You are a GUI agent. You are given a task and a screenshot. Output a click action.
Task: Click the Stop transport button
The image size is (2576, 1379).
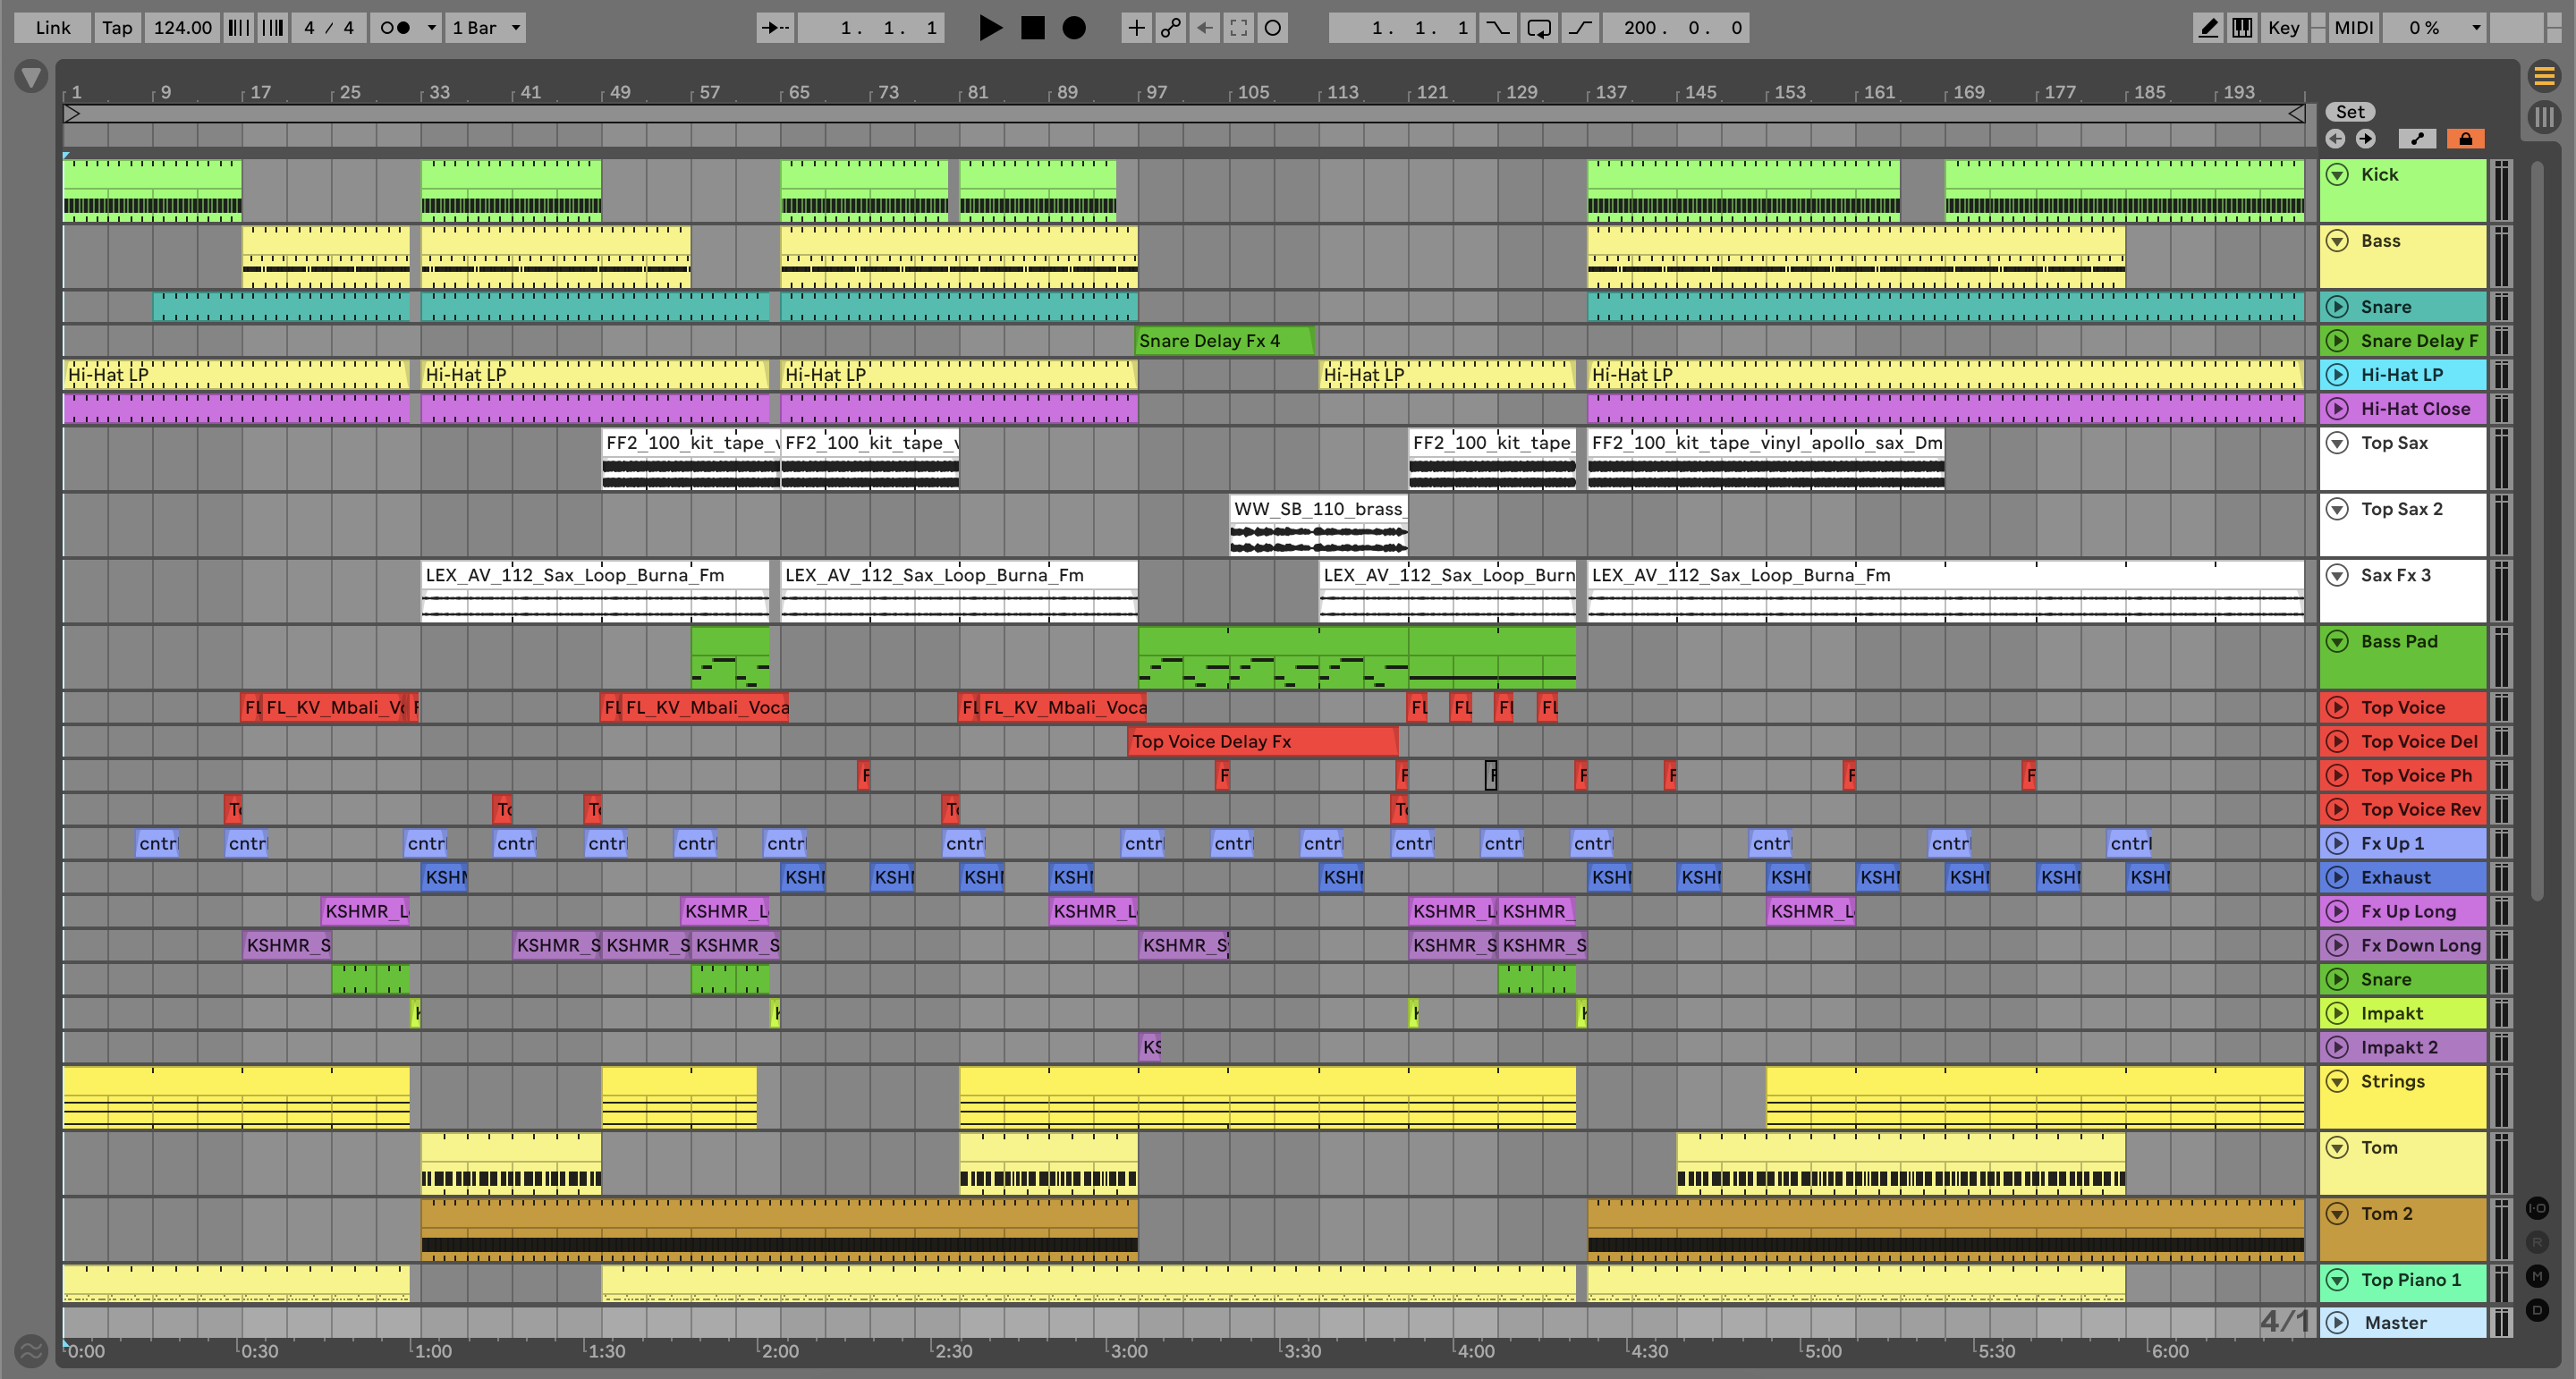pyautogui.click(x=1032, y=28)
